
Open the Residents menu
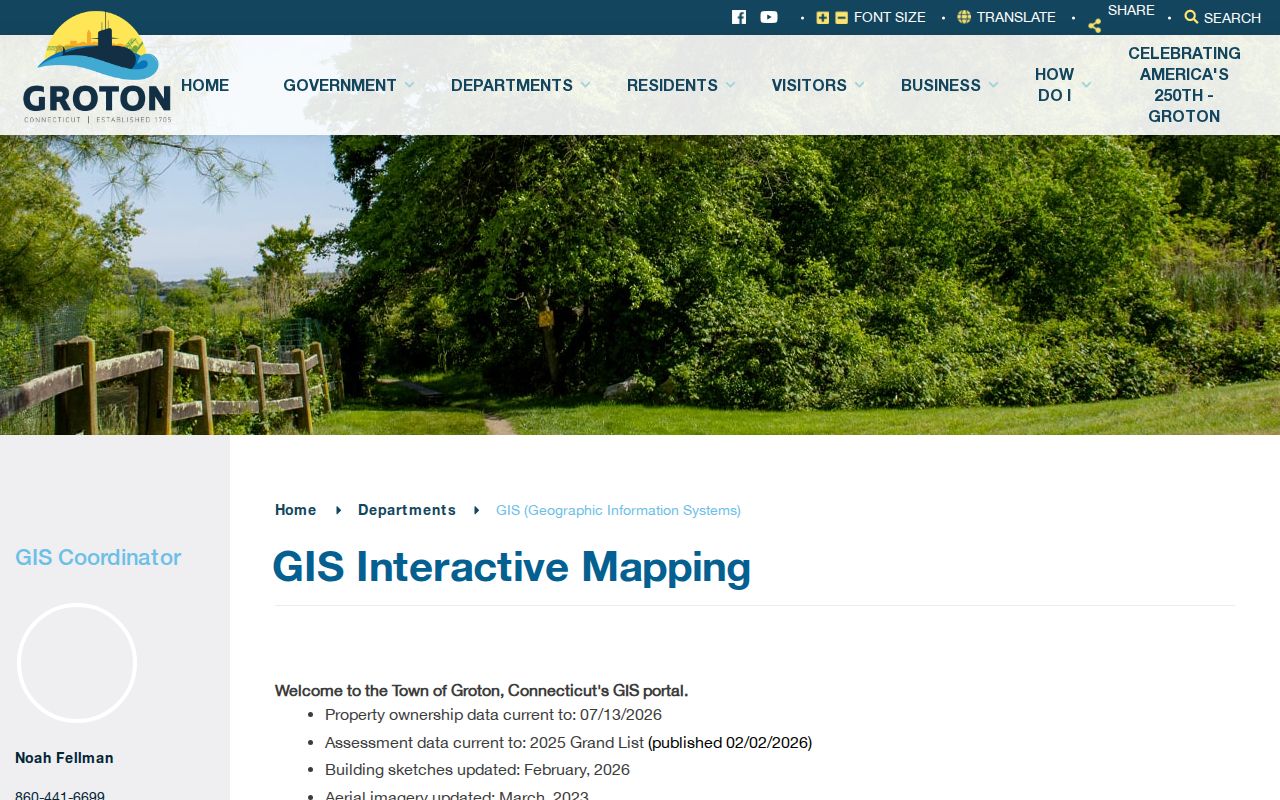click(672, 85)
